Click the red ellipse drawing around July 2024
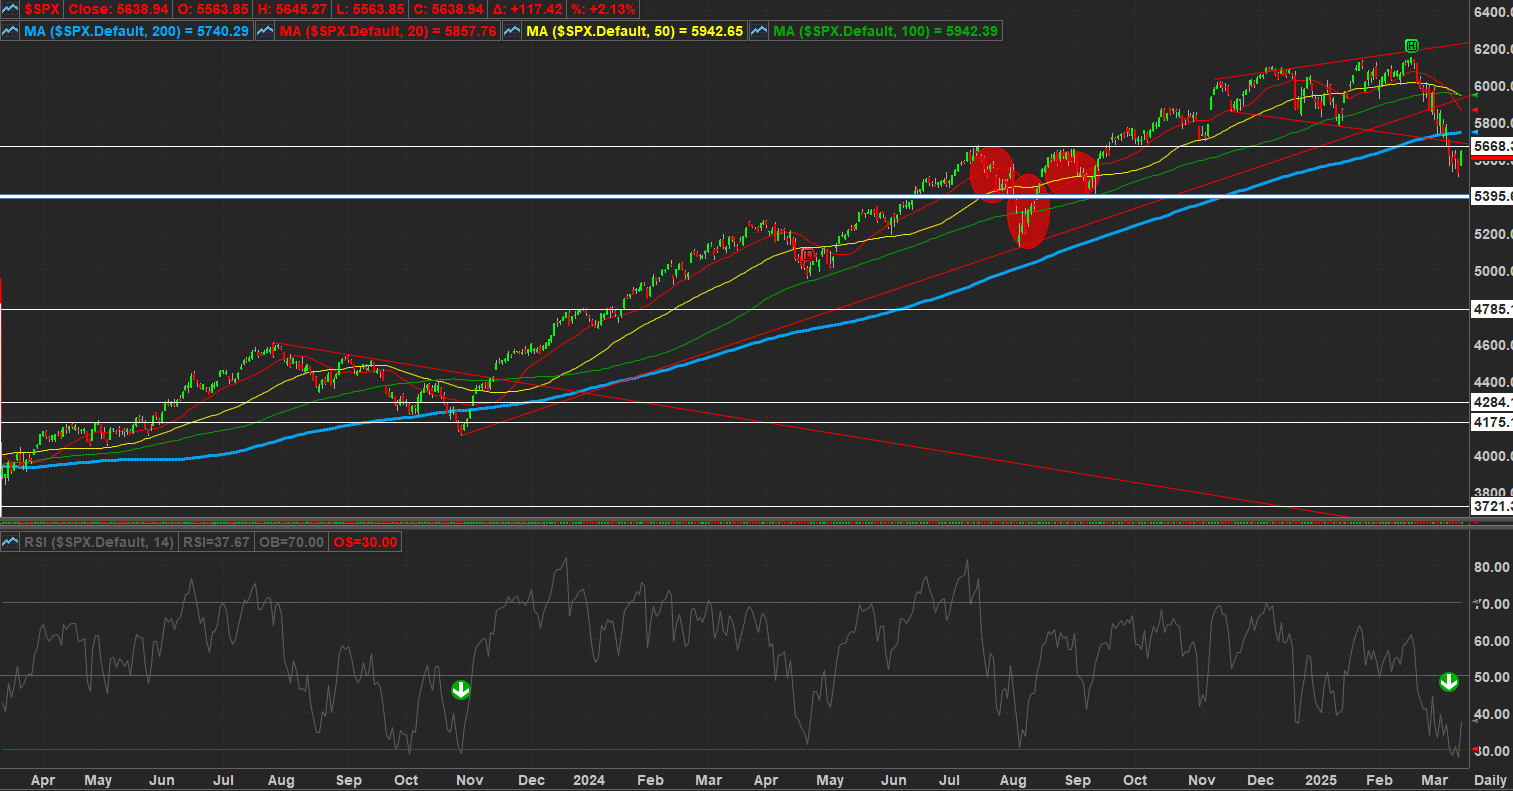 point(991,175)
